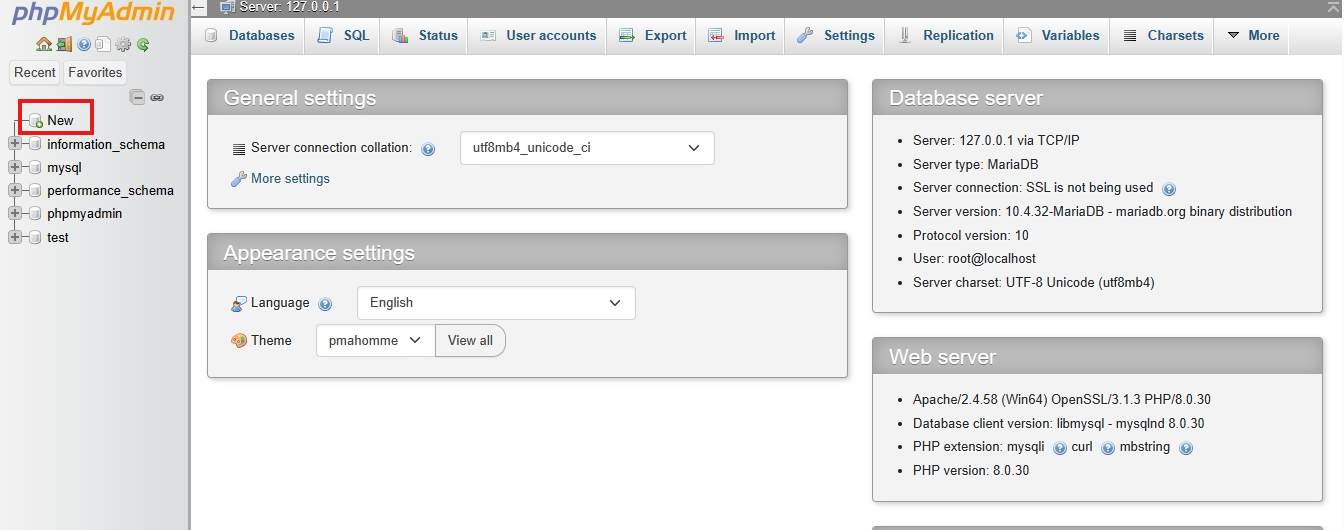
Task: Expand the phpmyadmin tree node
Action: coord(14,213)
